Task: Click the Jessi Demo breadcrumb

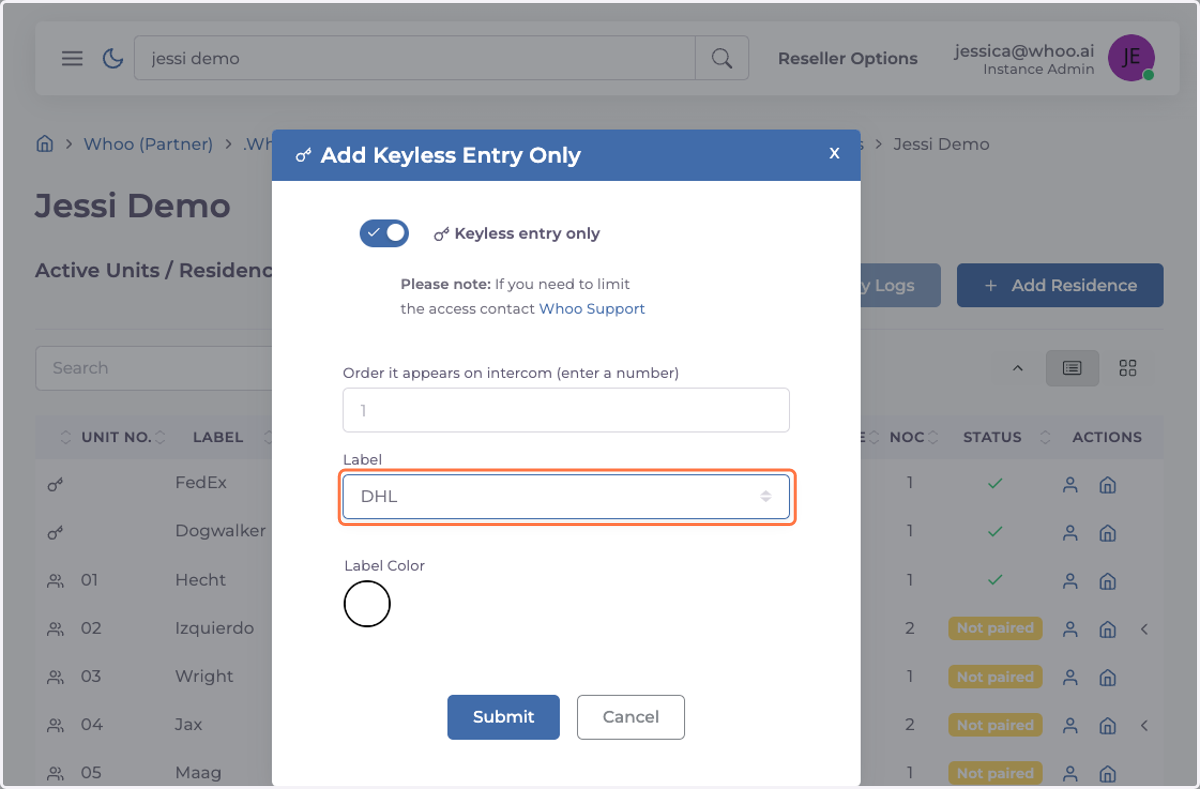Action: pos(941,144)
